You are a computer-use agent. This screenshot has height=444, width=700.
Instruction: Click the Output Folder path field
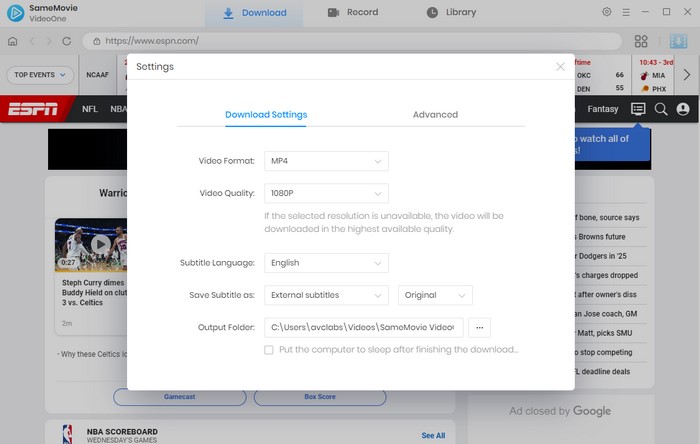[364, 328]
